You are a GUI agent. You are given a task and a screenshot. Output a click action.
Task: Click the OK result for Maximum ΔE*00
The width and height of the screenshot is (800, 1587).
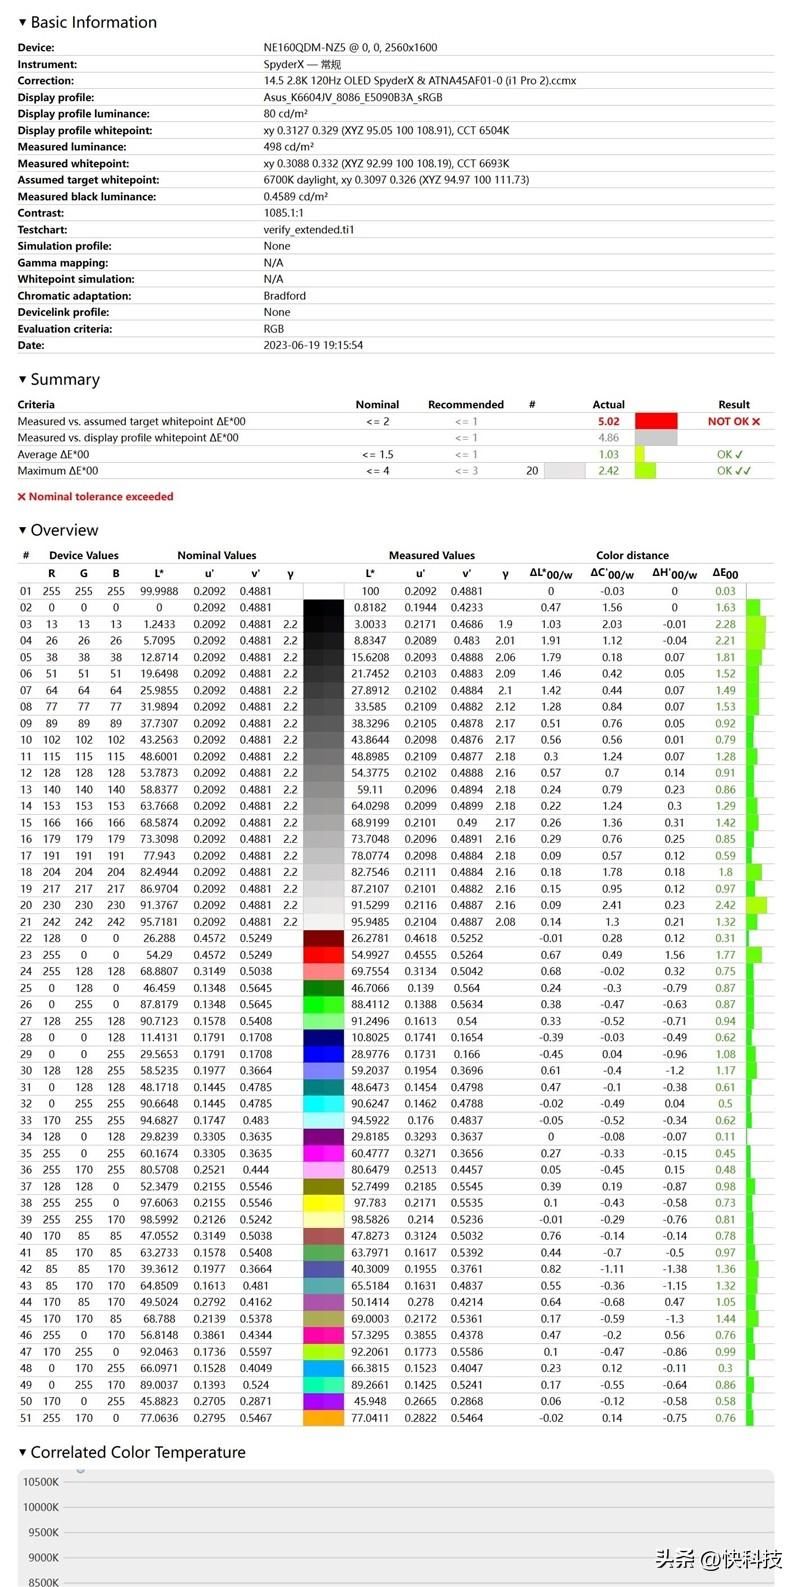click(734, 471)
